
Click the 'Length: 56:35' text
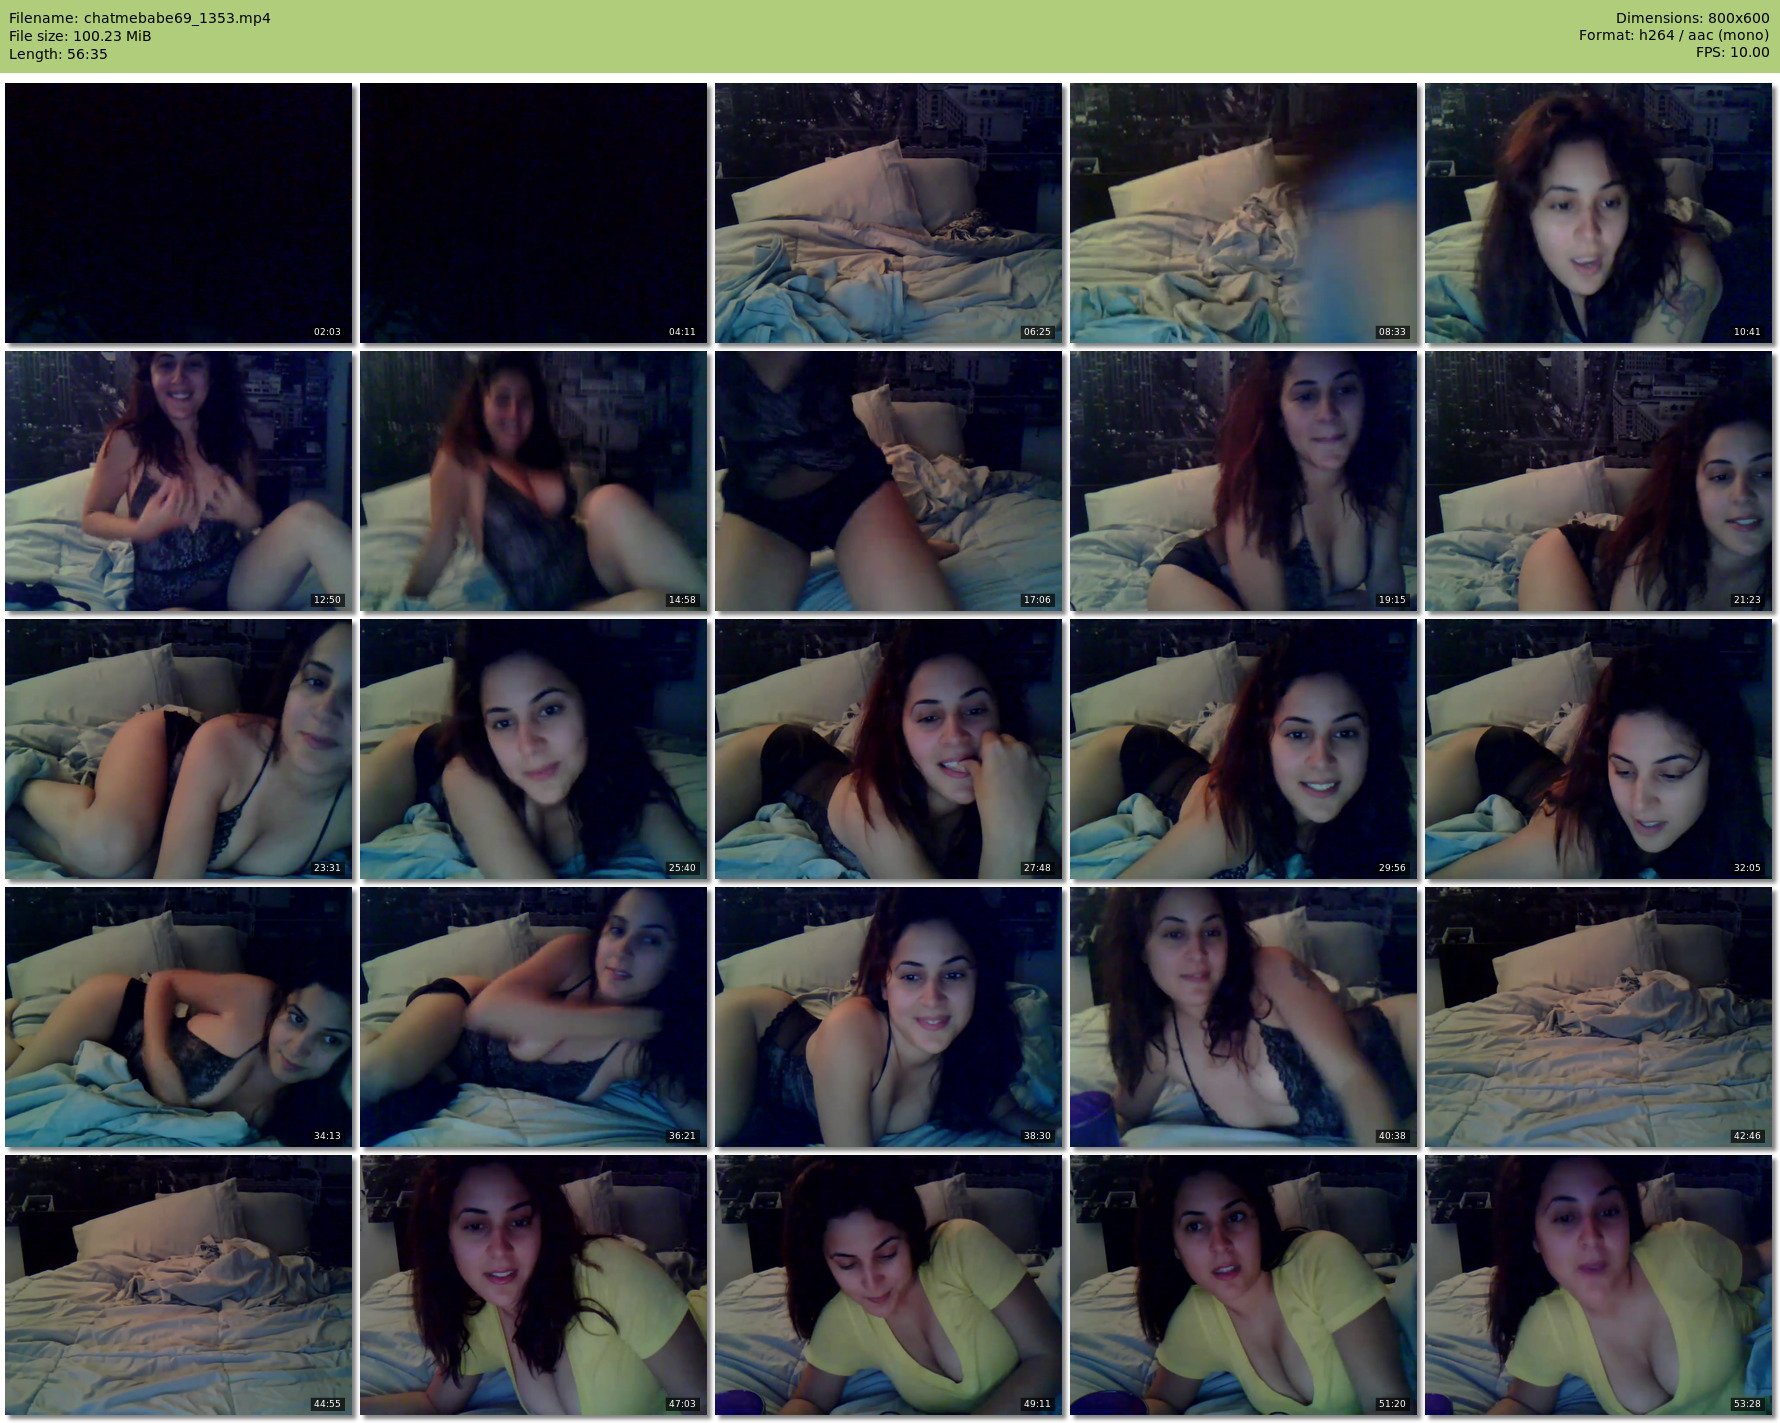pos(58,54)
